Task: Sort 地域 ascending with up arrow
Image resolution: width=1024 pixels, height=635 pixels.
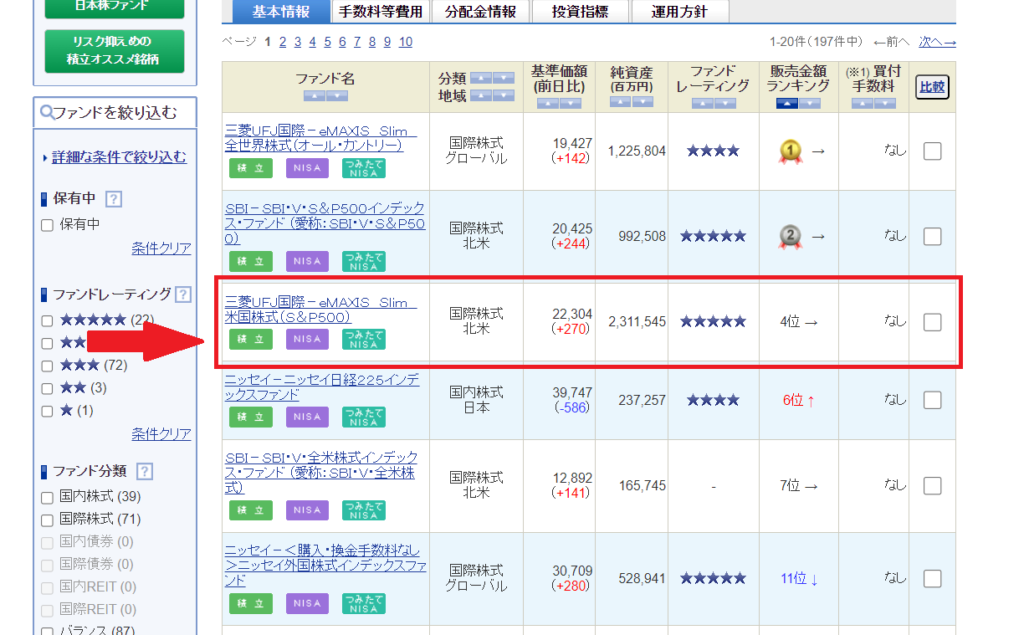Action: pyautogui.click(x=481, y=96)
